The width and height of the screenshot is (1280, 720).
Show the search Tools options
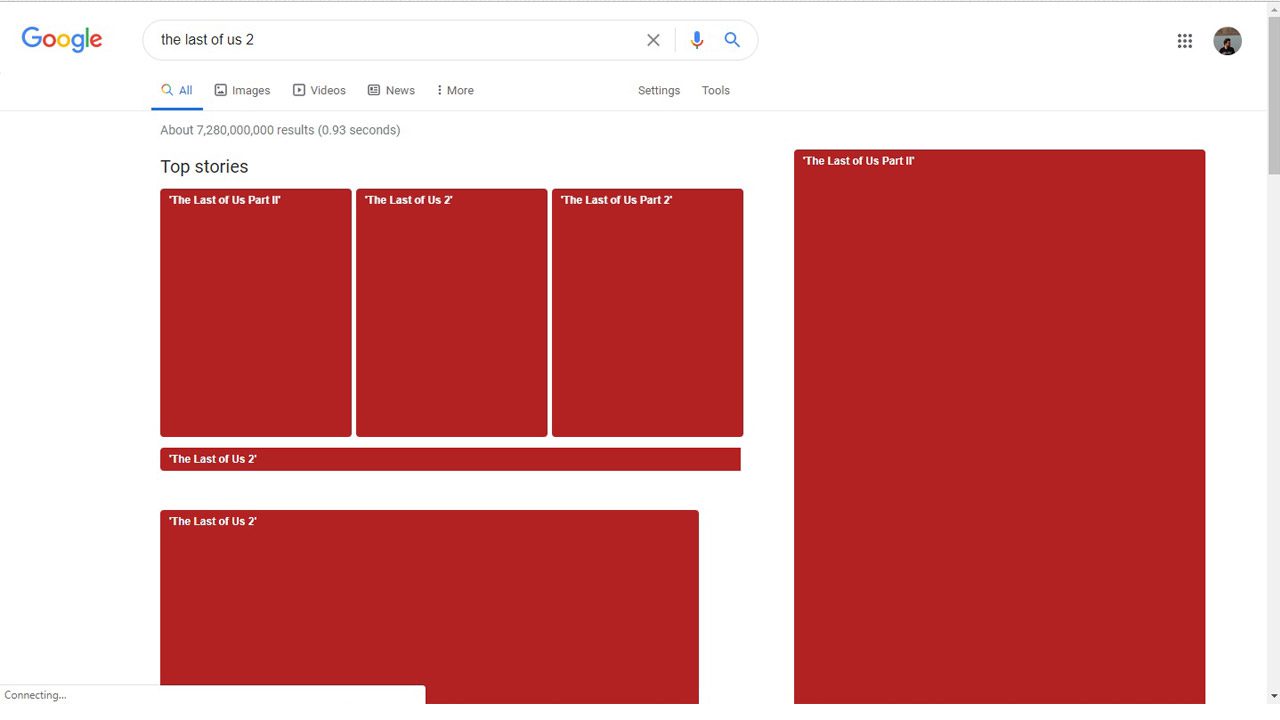(x=716, y=90)
